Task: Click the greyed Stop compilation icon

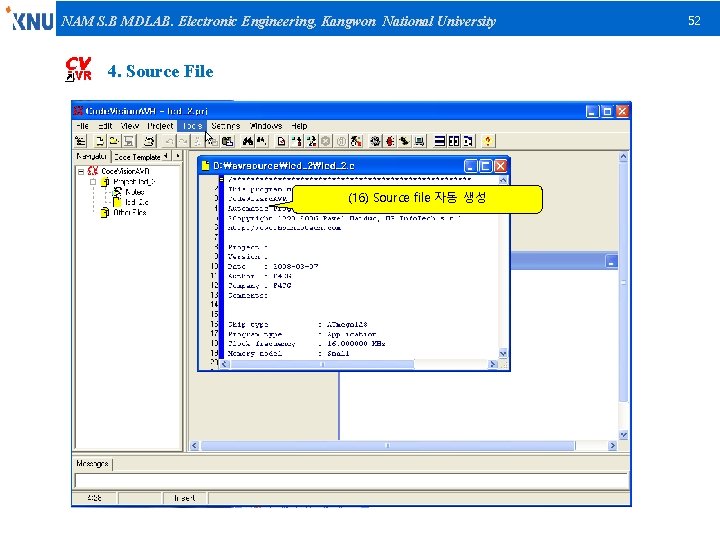Action: pos(326,141)
